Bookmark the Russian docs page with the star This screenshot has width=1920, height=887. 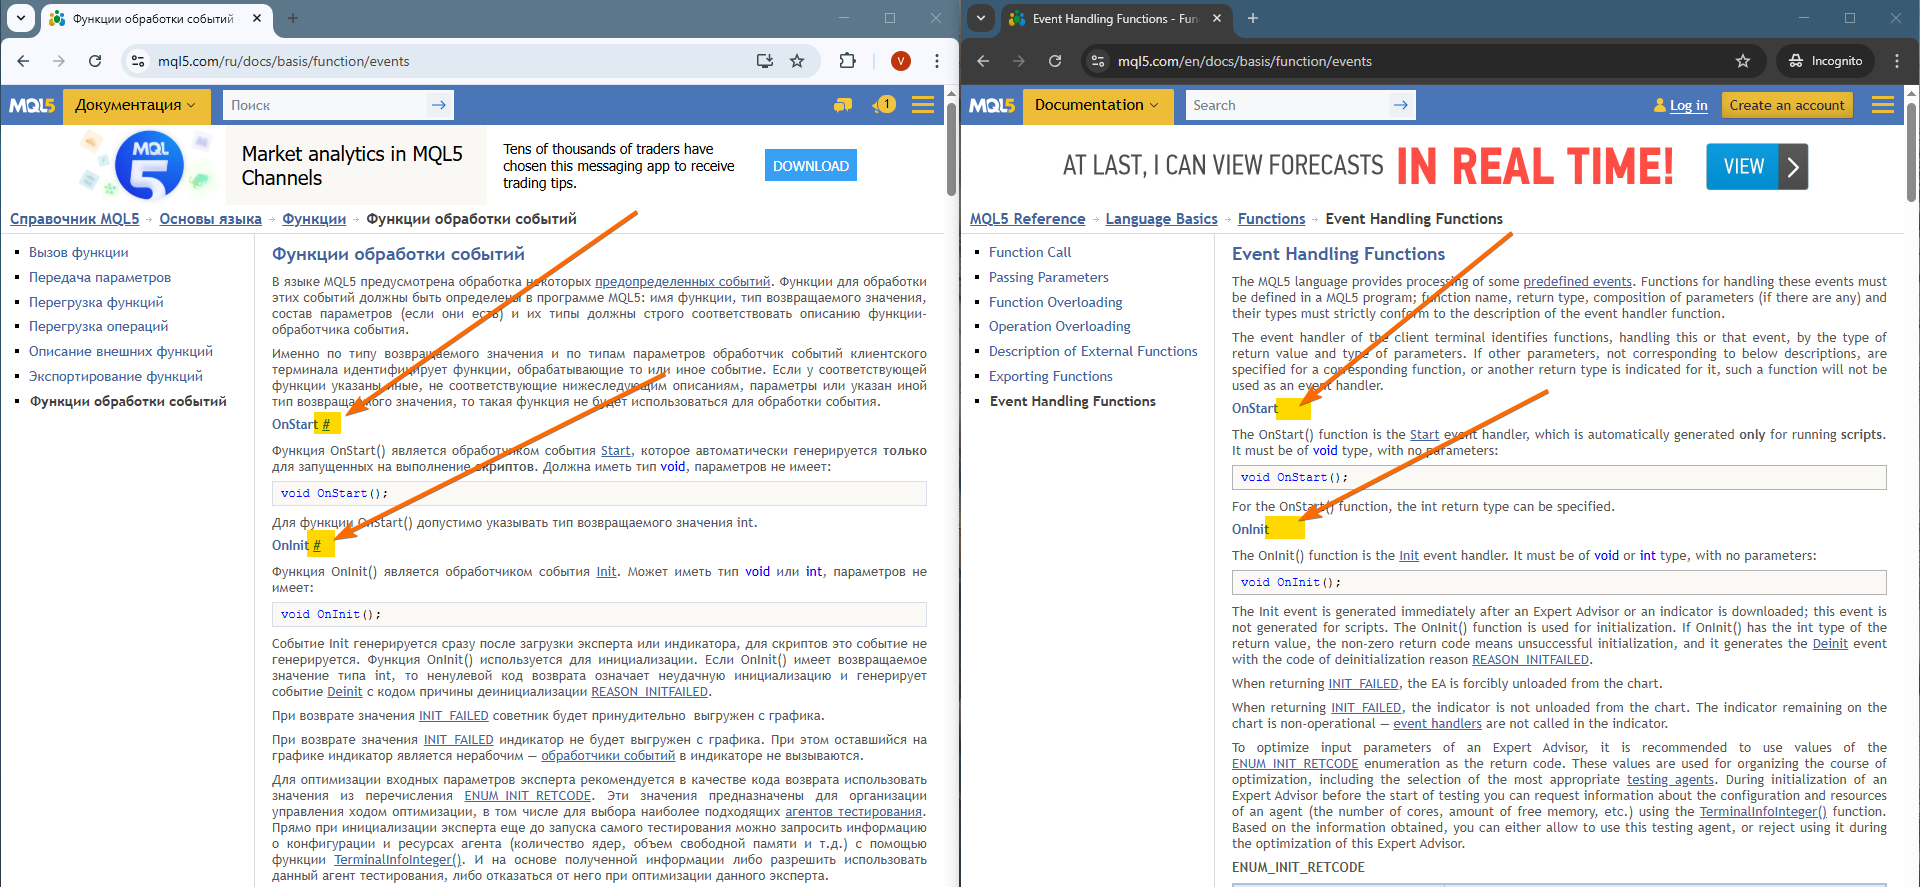coord(797,61)
